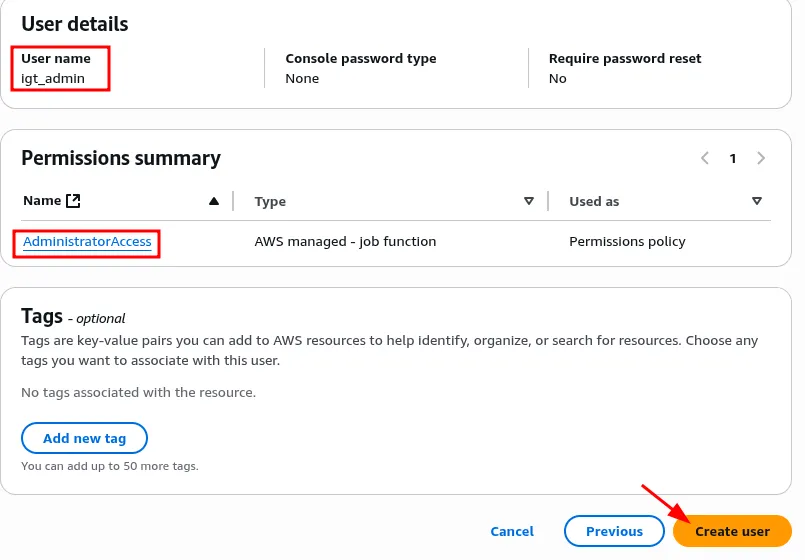
Task: Click the external link icon beside Name
Action: click(x=73, y=201)
